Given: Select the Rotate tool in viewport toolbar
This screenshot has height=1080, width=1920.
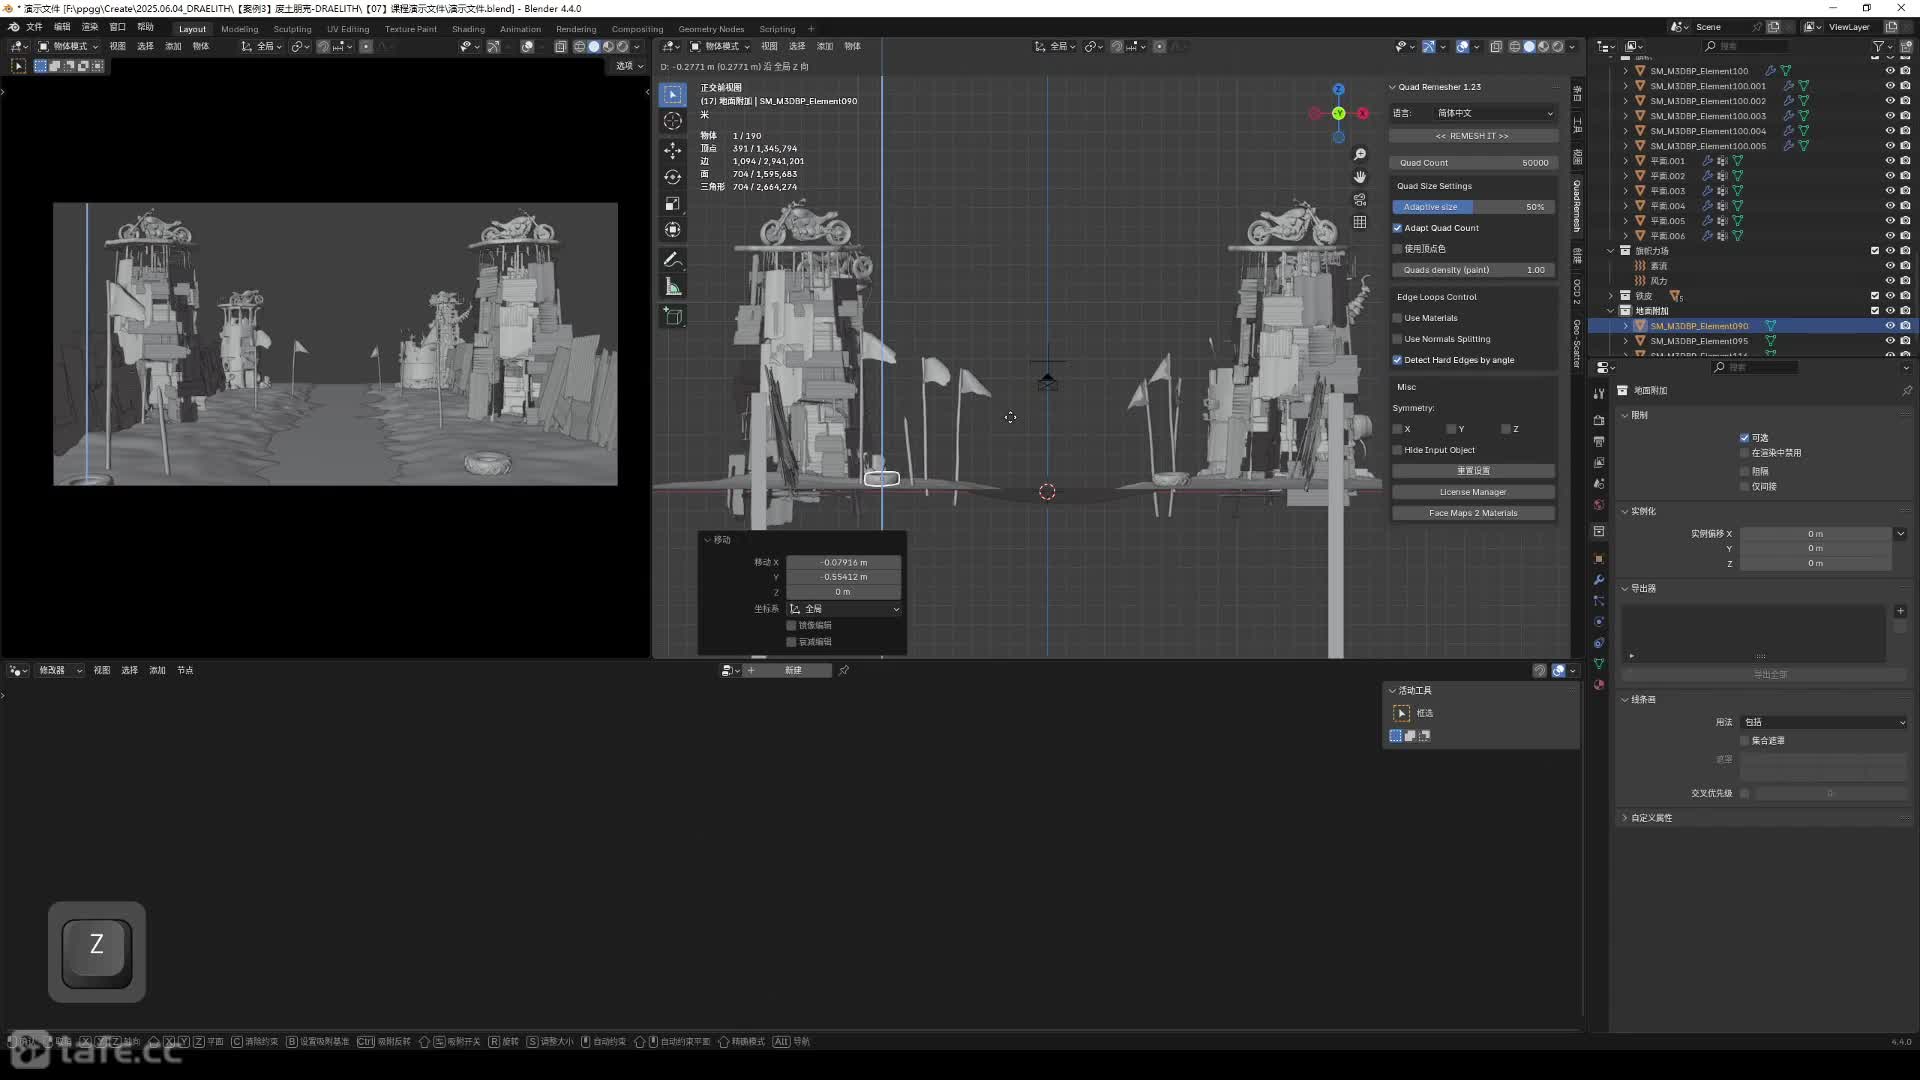Looking at the screenshot, I should [x=673, y=177].
